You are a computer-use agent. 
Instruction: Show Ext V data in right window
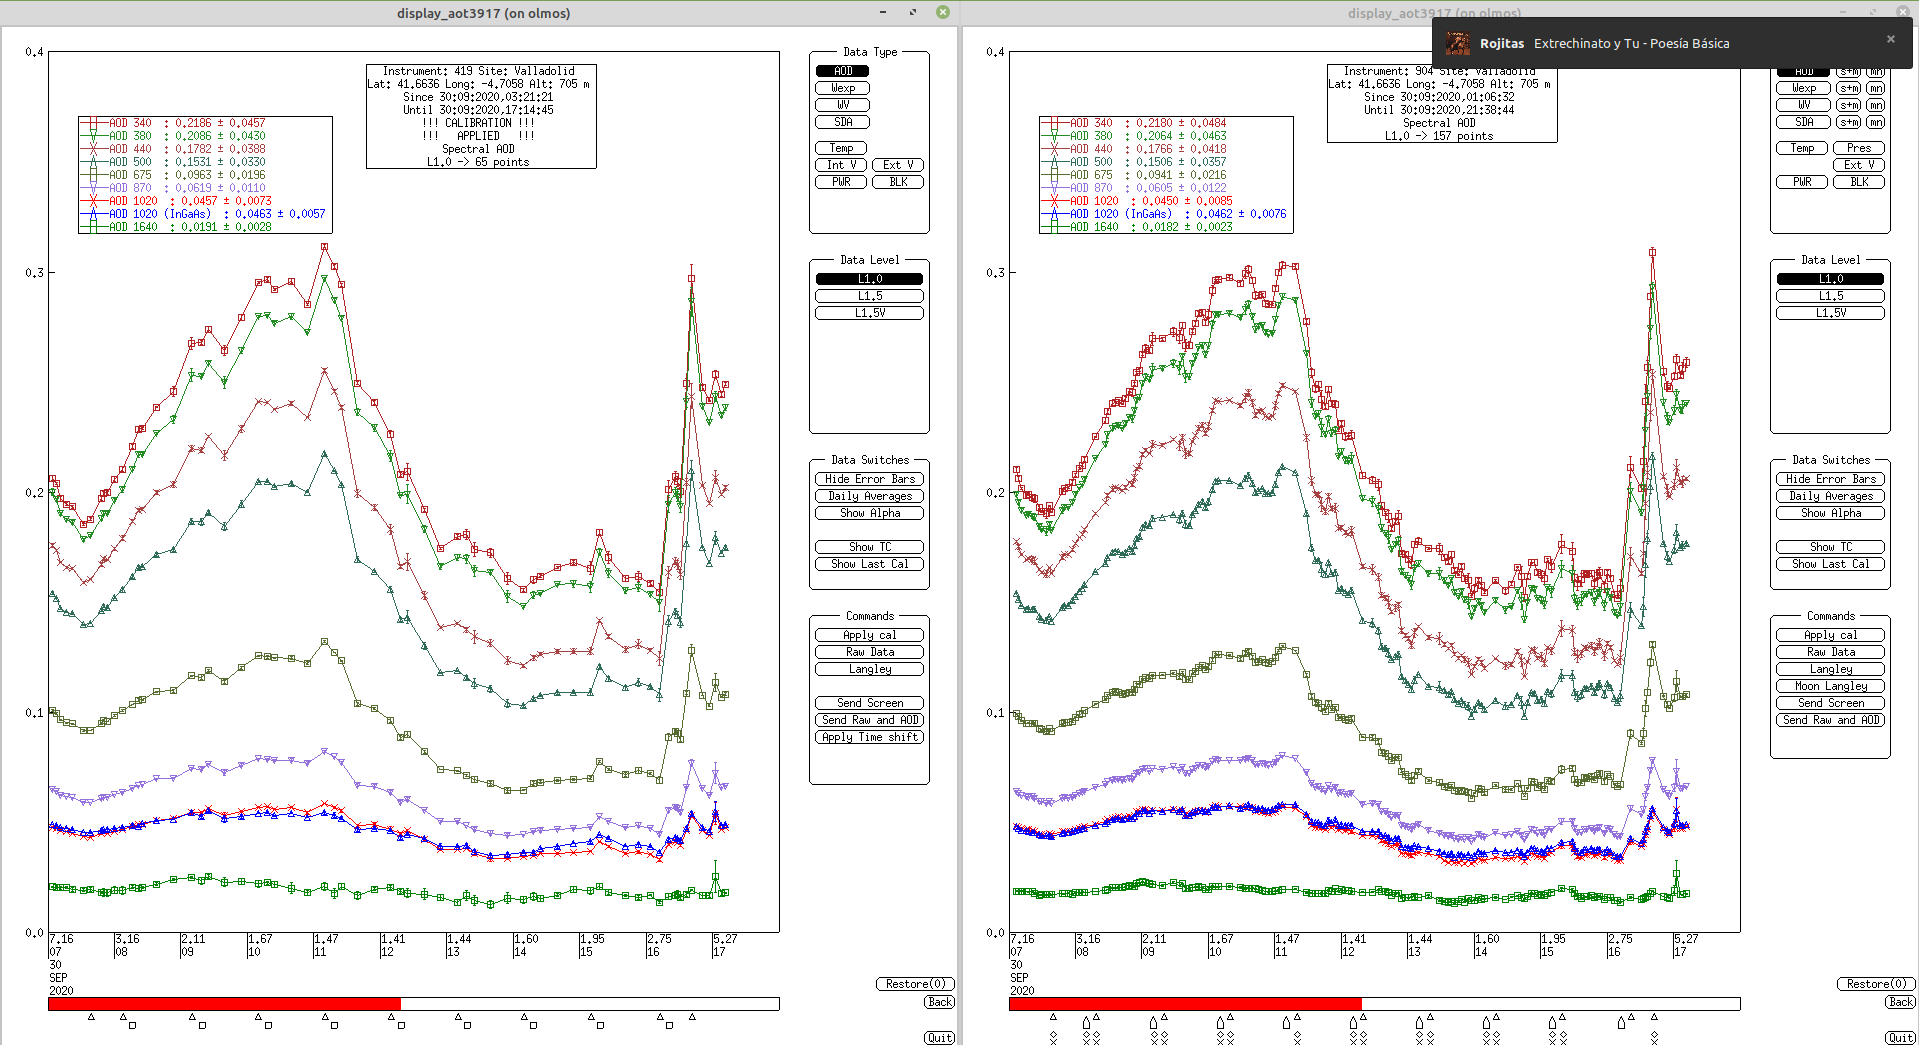1859,165
